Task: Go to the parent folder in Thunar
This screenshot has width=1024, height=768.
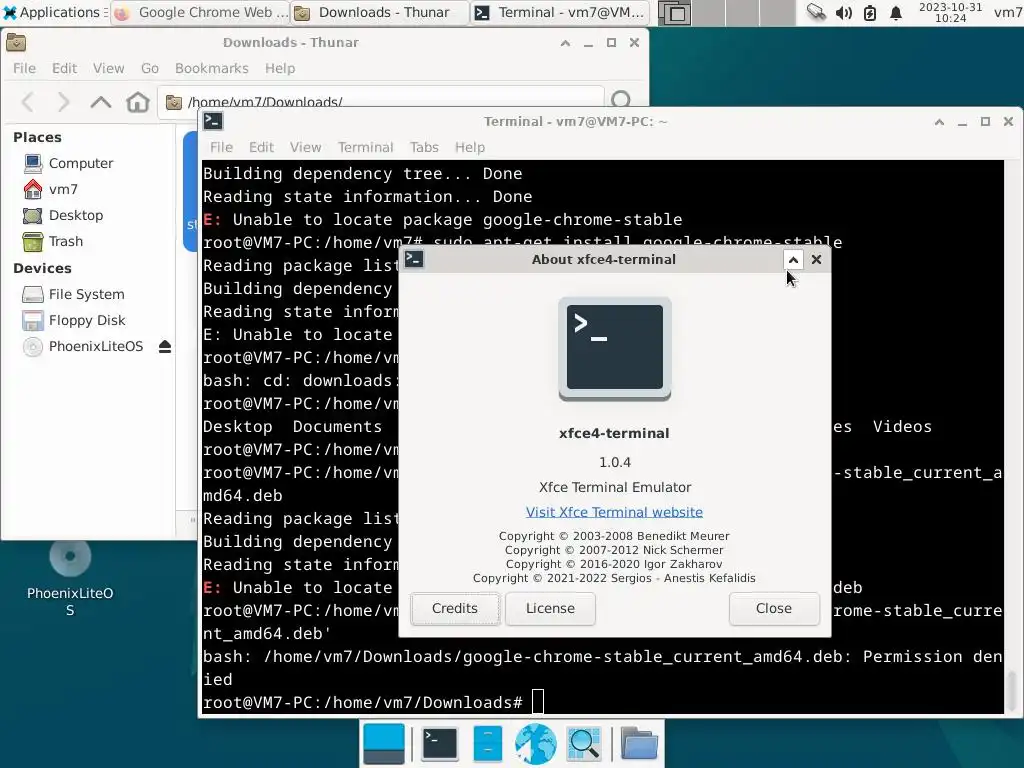Action: (x=101, y=102)
